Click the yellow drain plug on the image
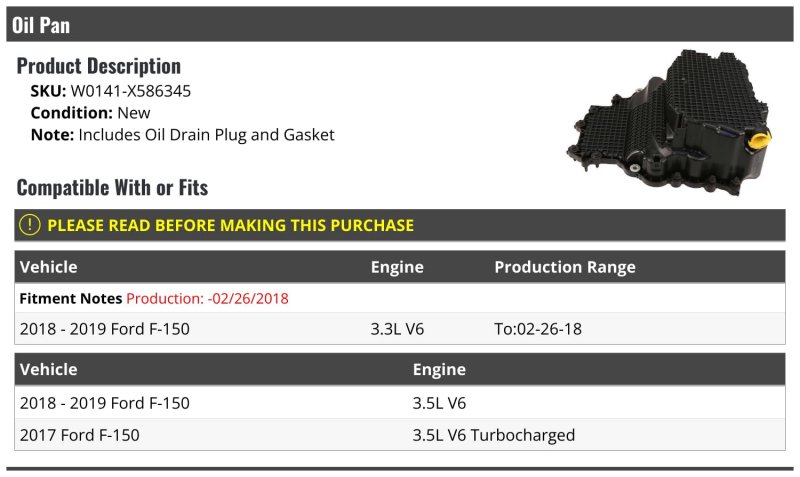Screen dimensions: 800x477 click(761, 139)
